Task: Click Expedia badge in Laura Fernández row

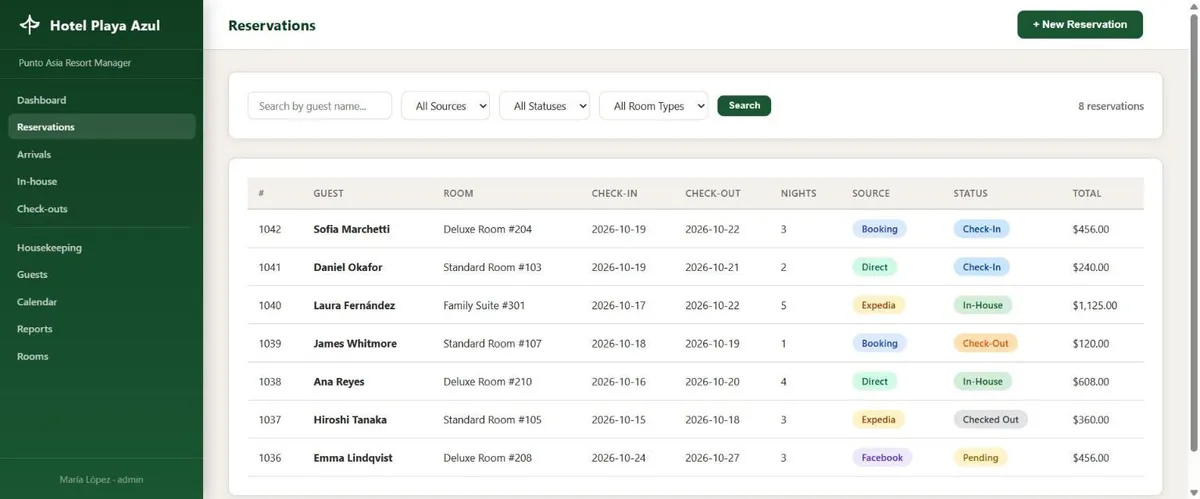Action: coord(879,305)
